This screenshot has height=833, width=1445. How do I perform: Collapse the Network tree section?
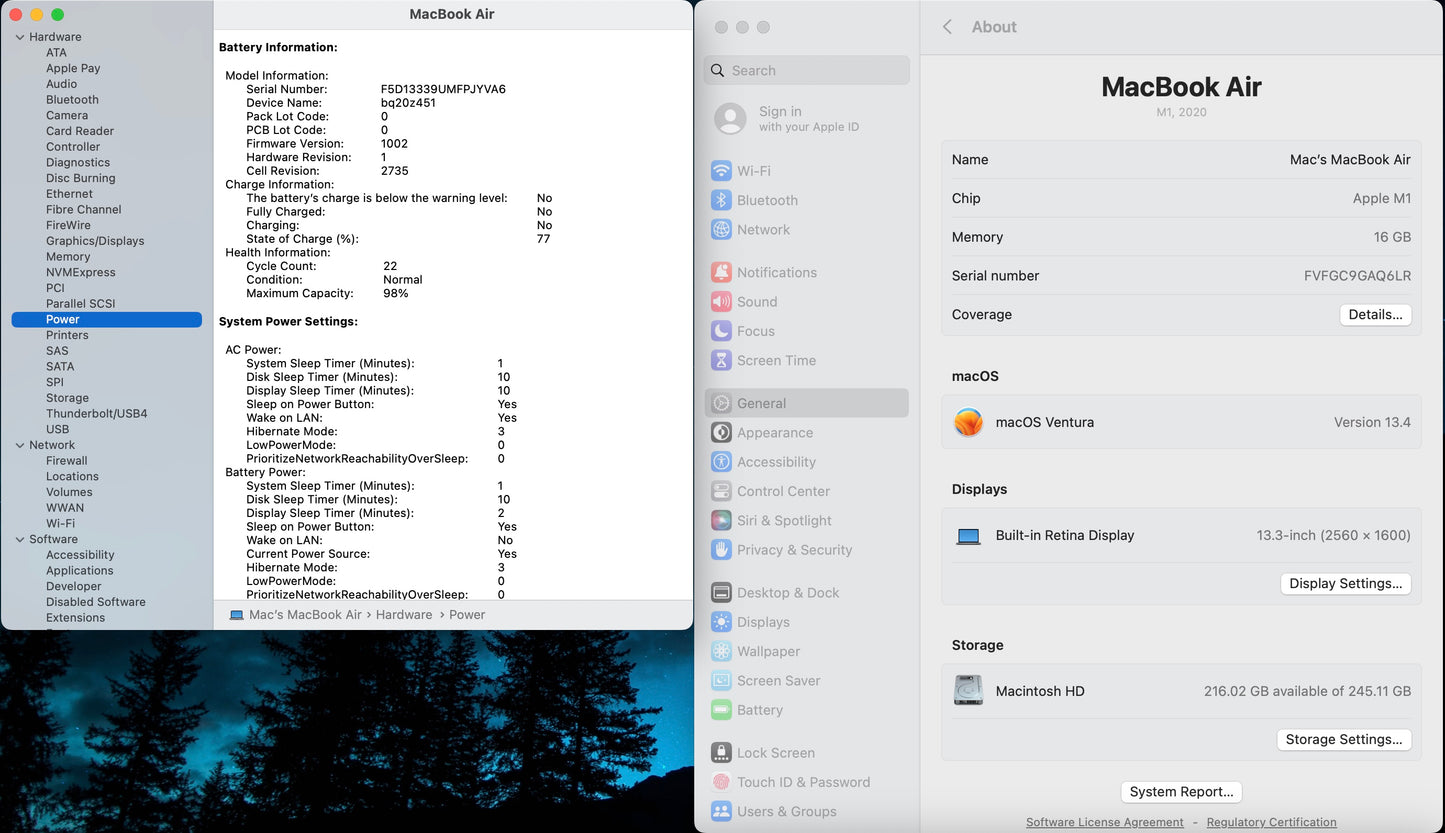[19, 445]
